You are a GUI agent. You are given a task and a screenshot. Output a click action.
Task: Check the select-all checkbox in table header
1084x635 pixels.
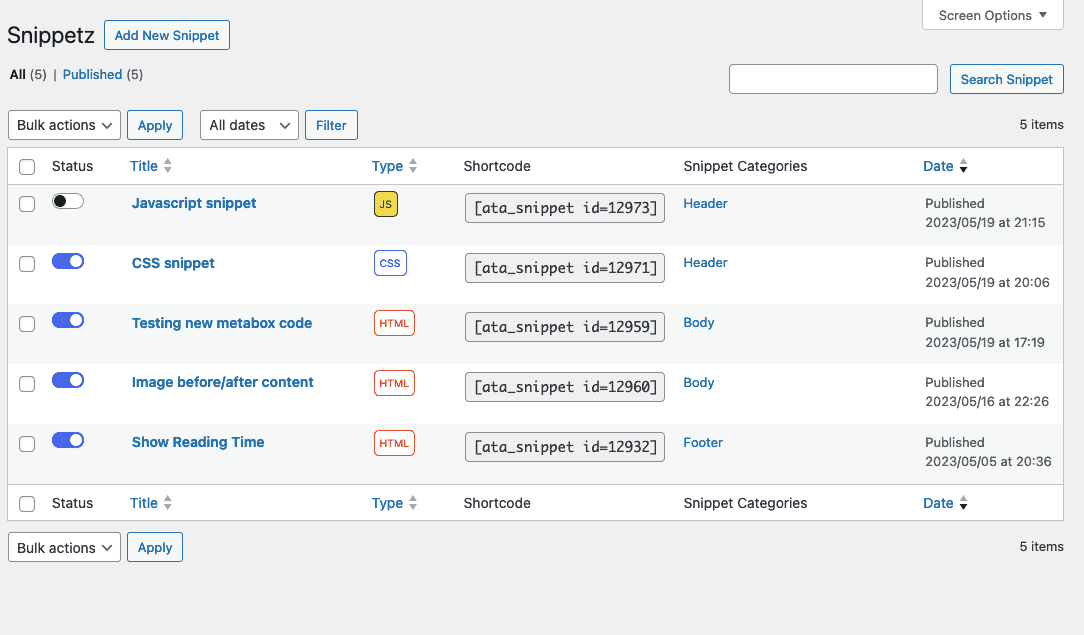click(27, 167)
